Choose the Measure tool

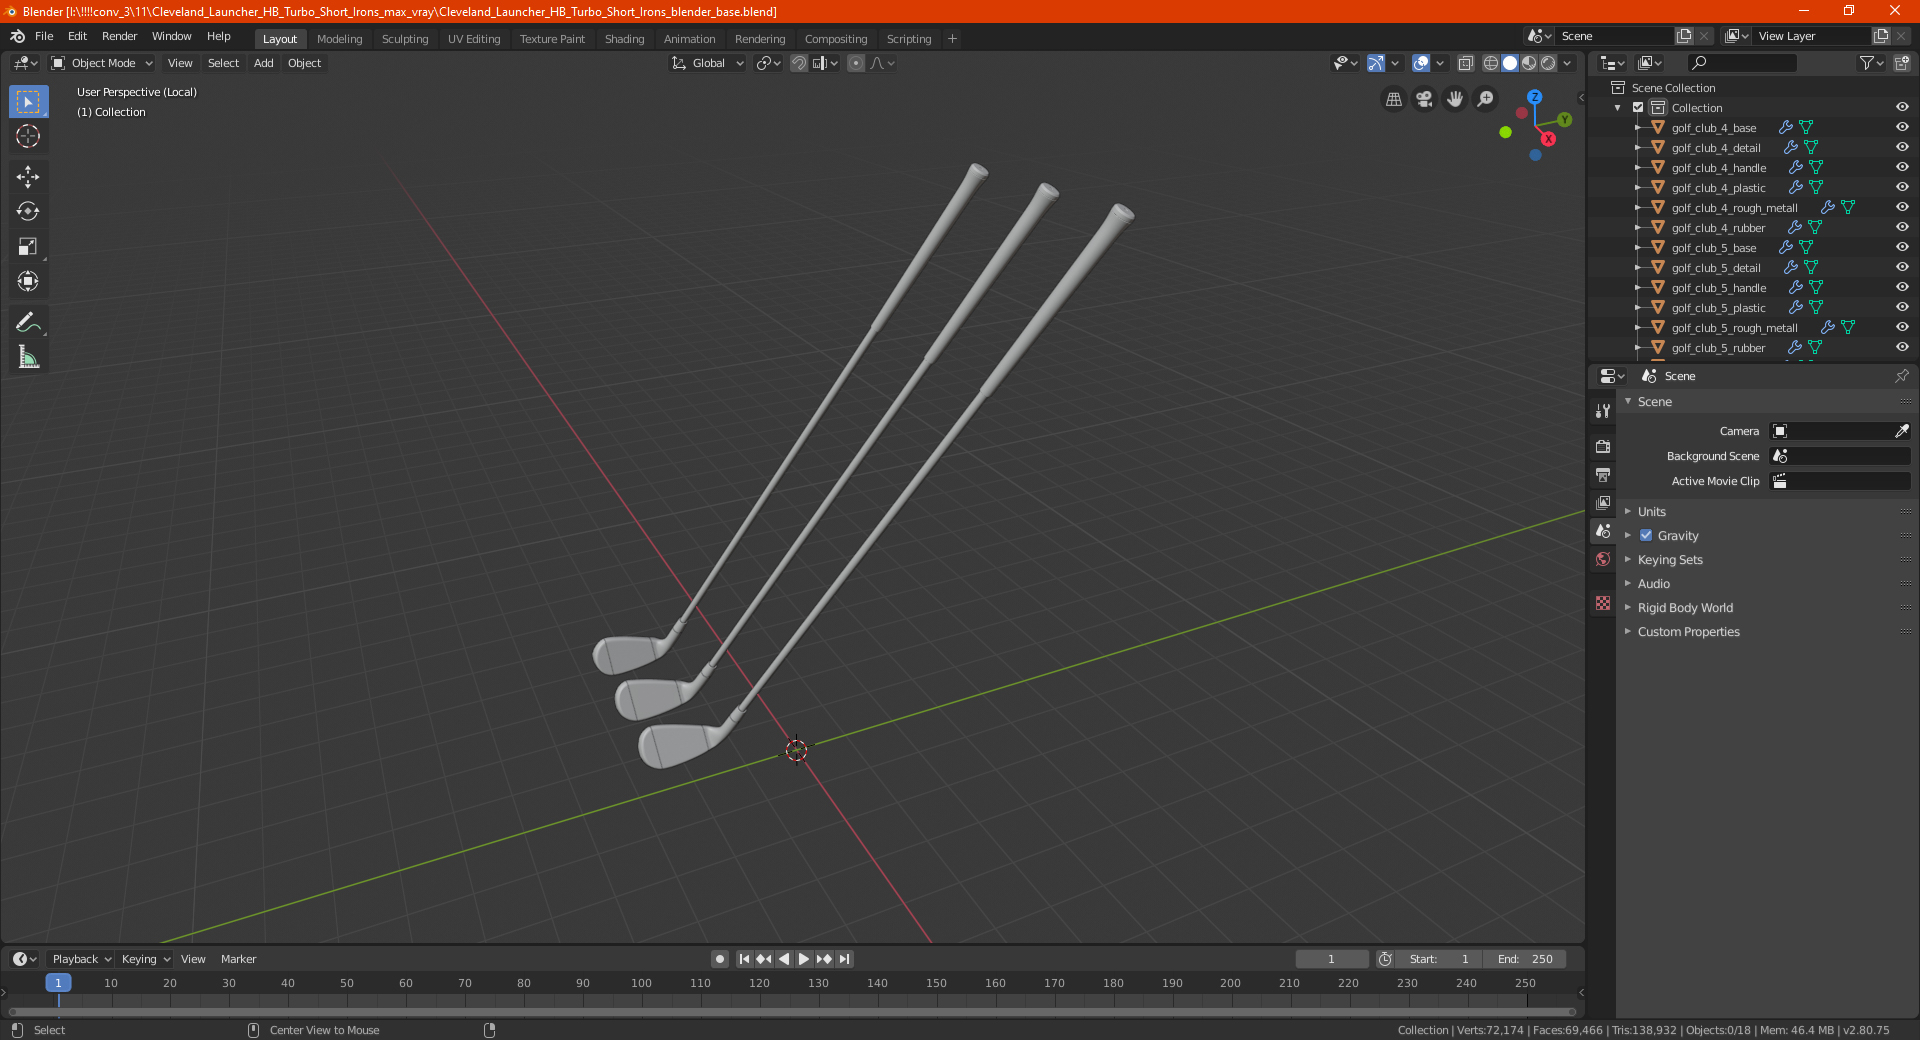pyautogui.click(x=28, y=357)
